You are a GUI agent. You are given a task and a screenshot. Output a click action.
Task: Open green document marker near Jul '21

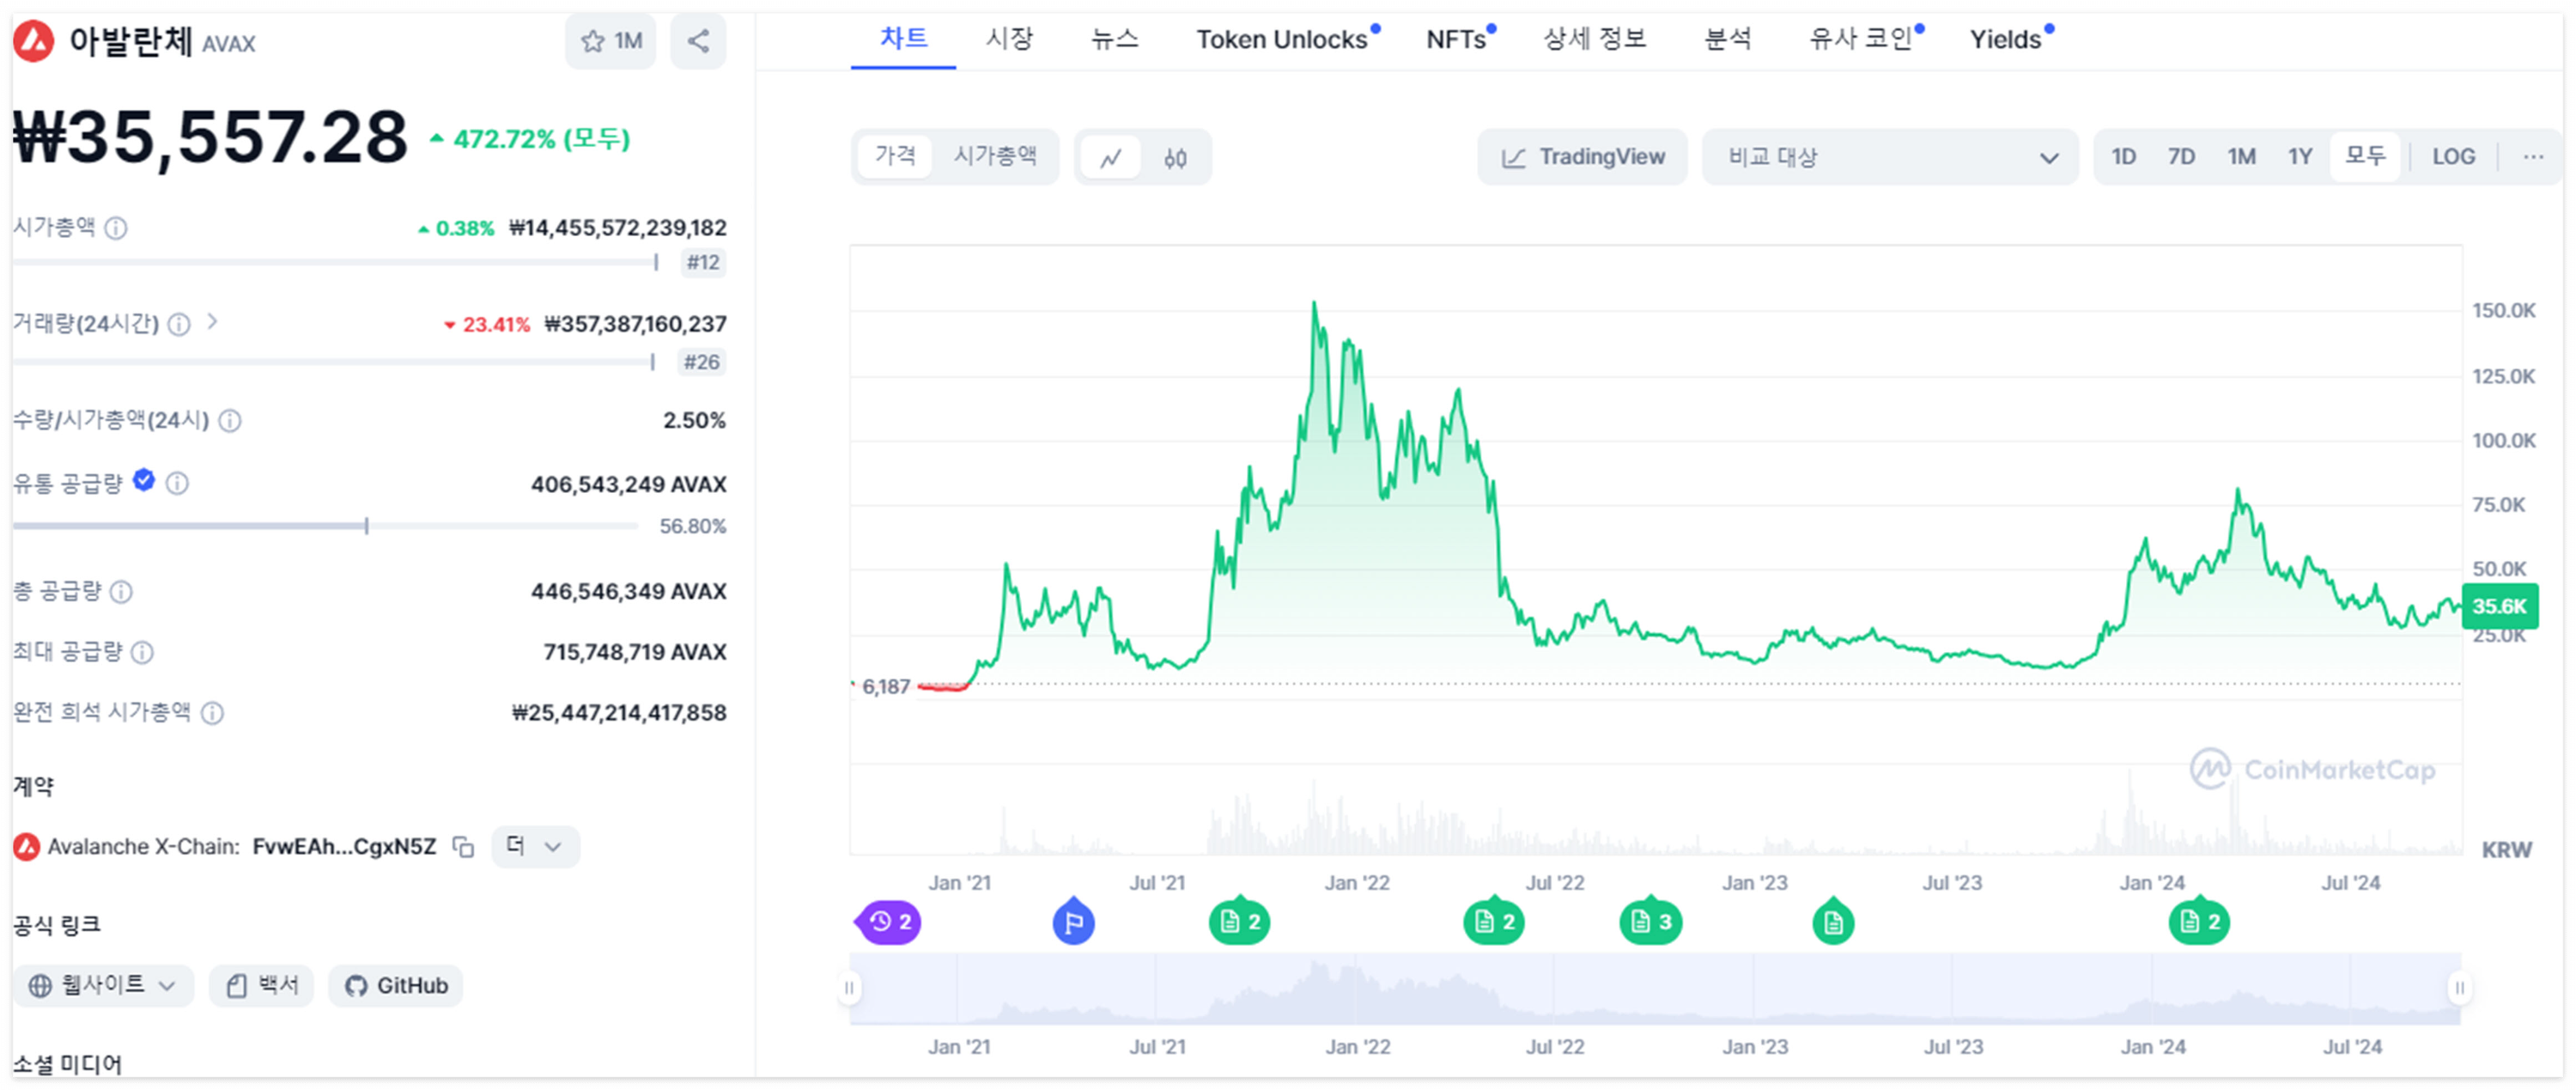coord(1240,921)
